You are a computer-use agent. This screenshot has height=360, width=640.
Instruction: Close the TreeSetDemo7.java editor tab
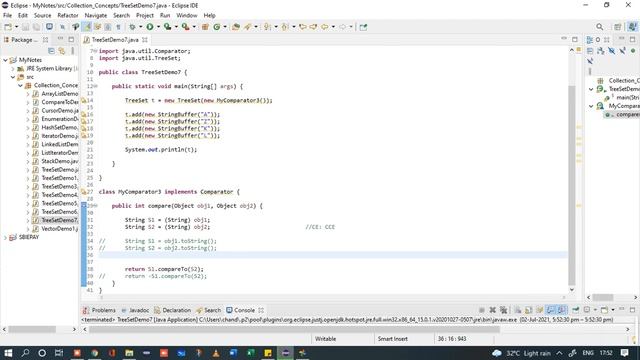point(145,40)
